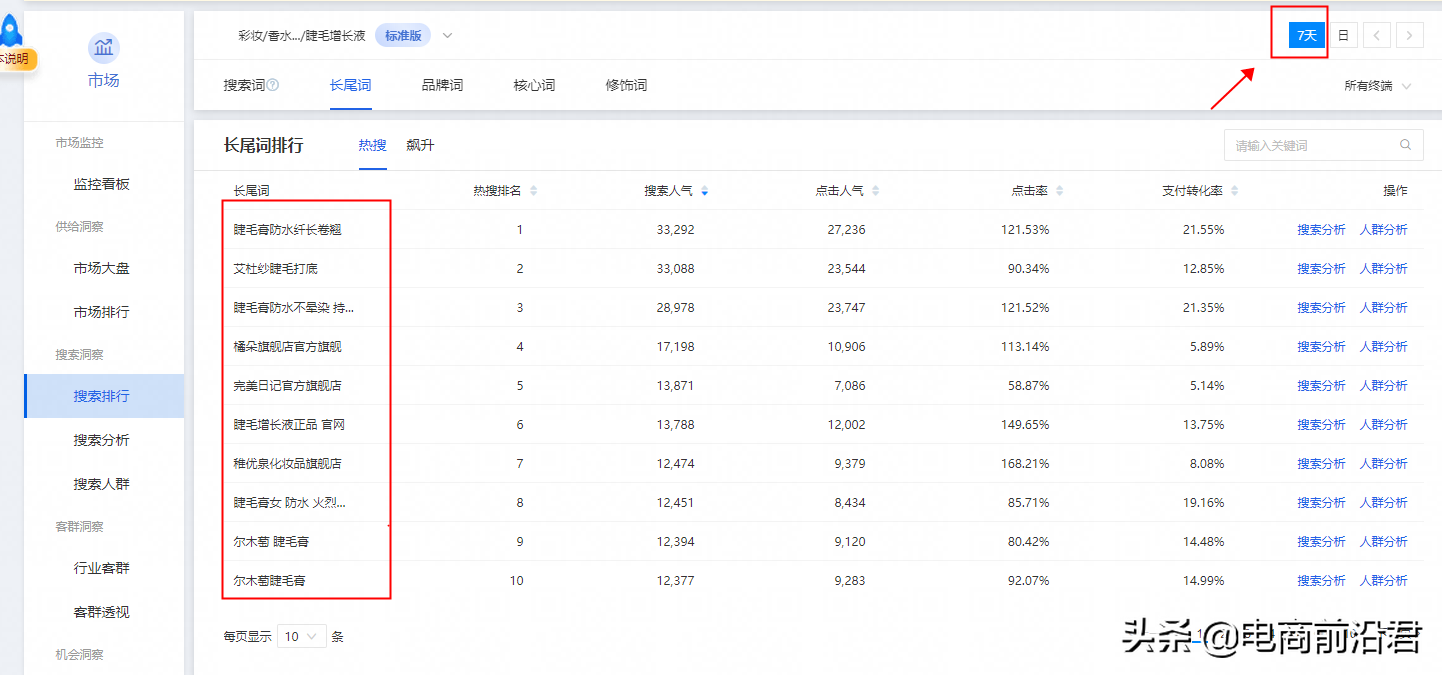Go to previous date period arrow
The width and height of the screenshot is (1442, 675).
click(1376, 35)
